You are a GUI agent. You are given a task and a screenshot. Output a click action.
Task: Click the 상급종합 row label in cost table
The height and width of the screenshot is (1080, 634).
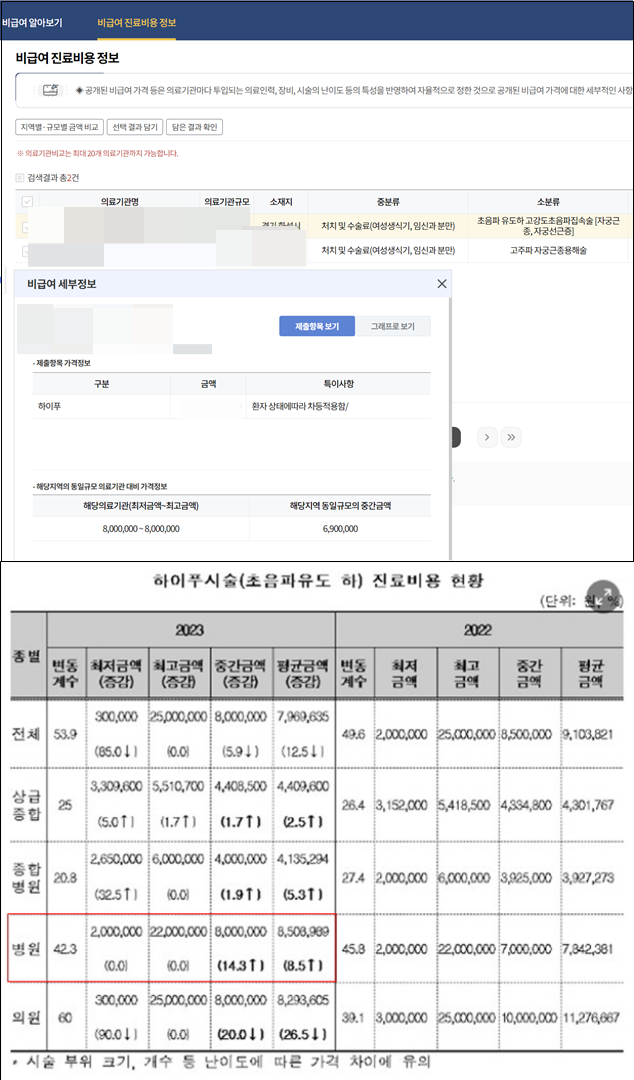[x=26, y=804]
